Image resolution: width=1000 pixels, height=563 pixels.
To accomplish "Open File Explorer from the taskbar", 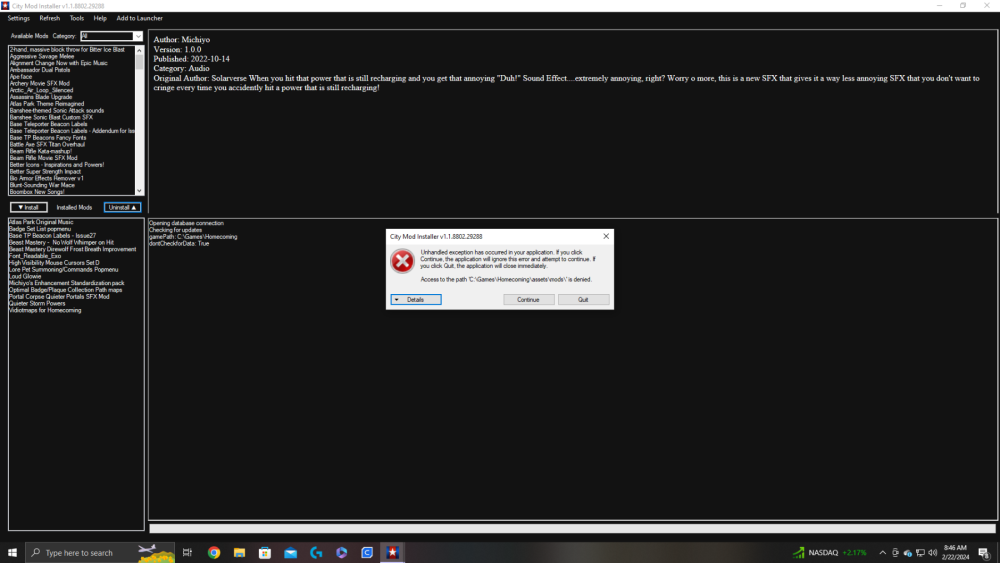I will (x=239, y=552).
